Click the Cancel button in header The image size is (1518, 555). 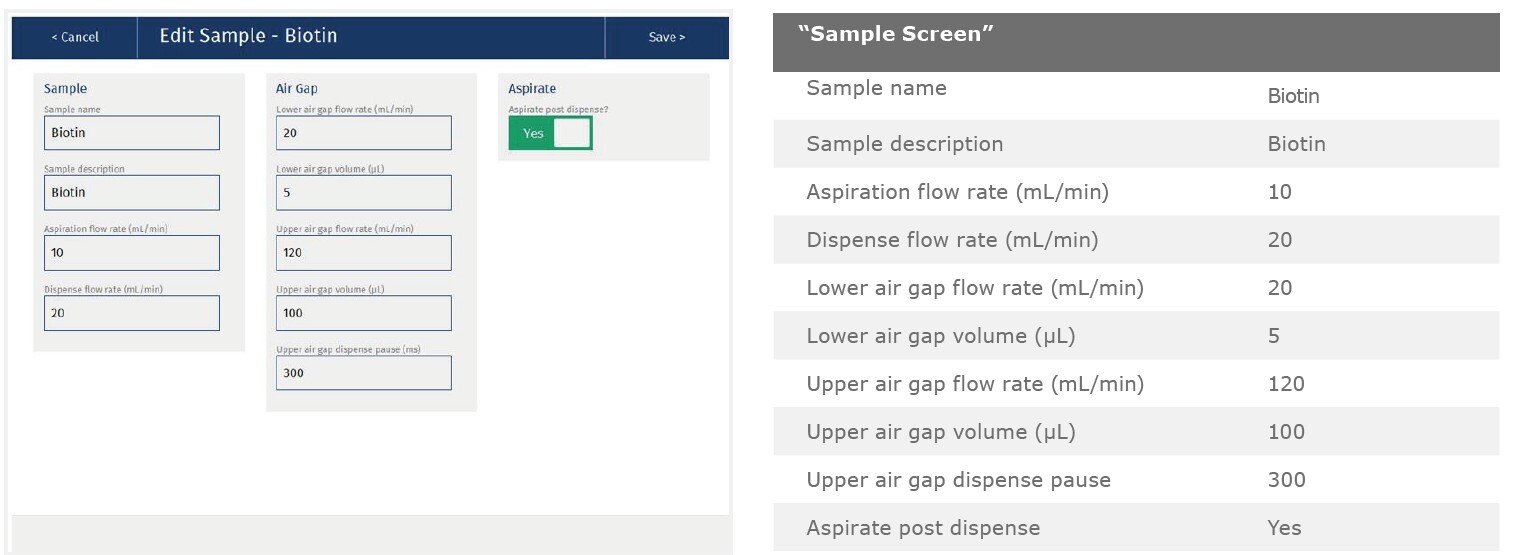click(x=75, y=37)
